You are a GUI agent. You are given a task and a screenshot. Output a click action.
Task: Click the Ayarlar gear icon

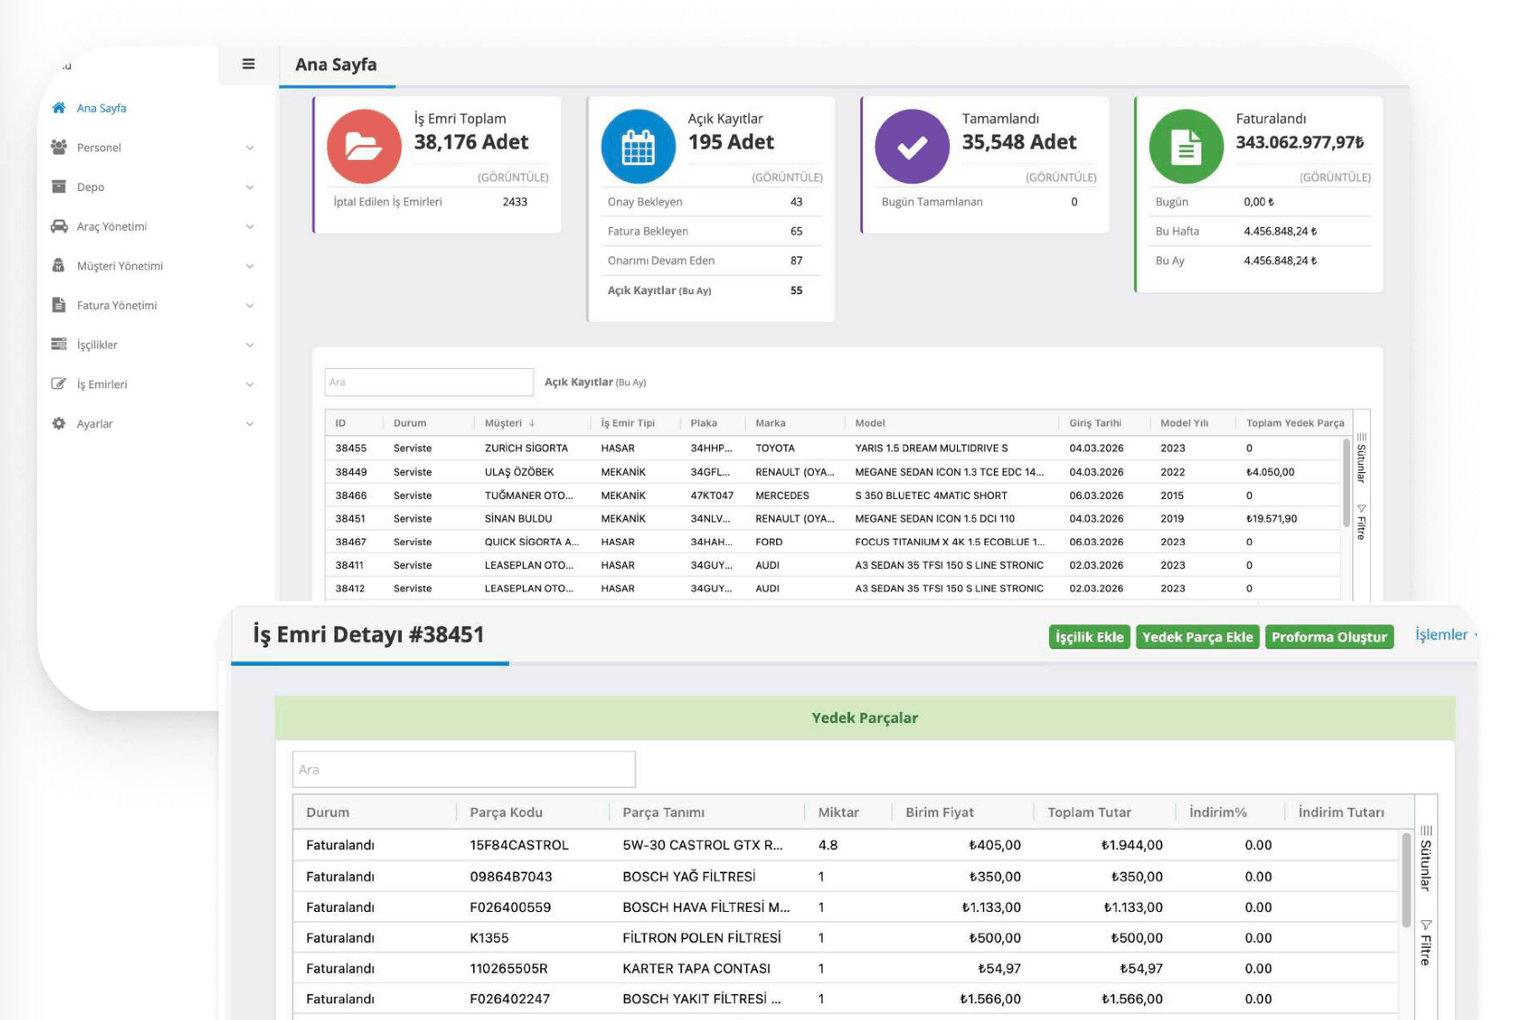click(x=59, y=423)
